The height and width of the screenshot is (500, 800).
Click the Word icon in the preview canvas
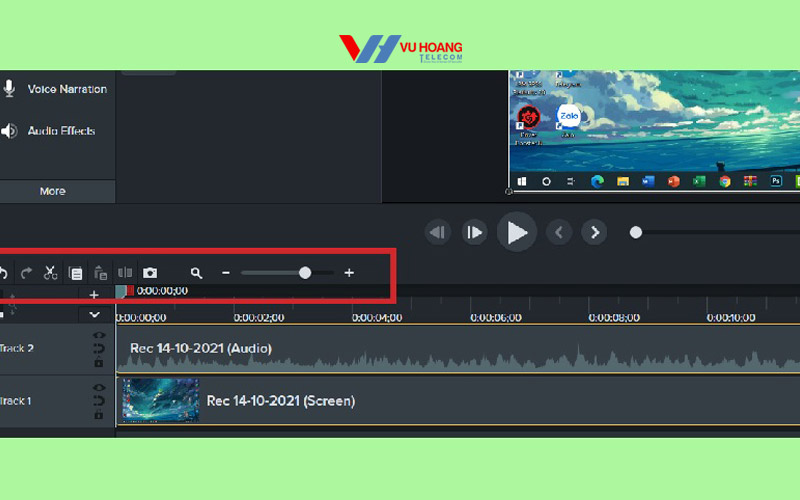point(648,182)
